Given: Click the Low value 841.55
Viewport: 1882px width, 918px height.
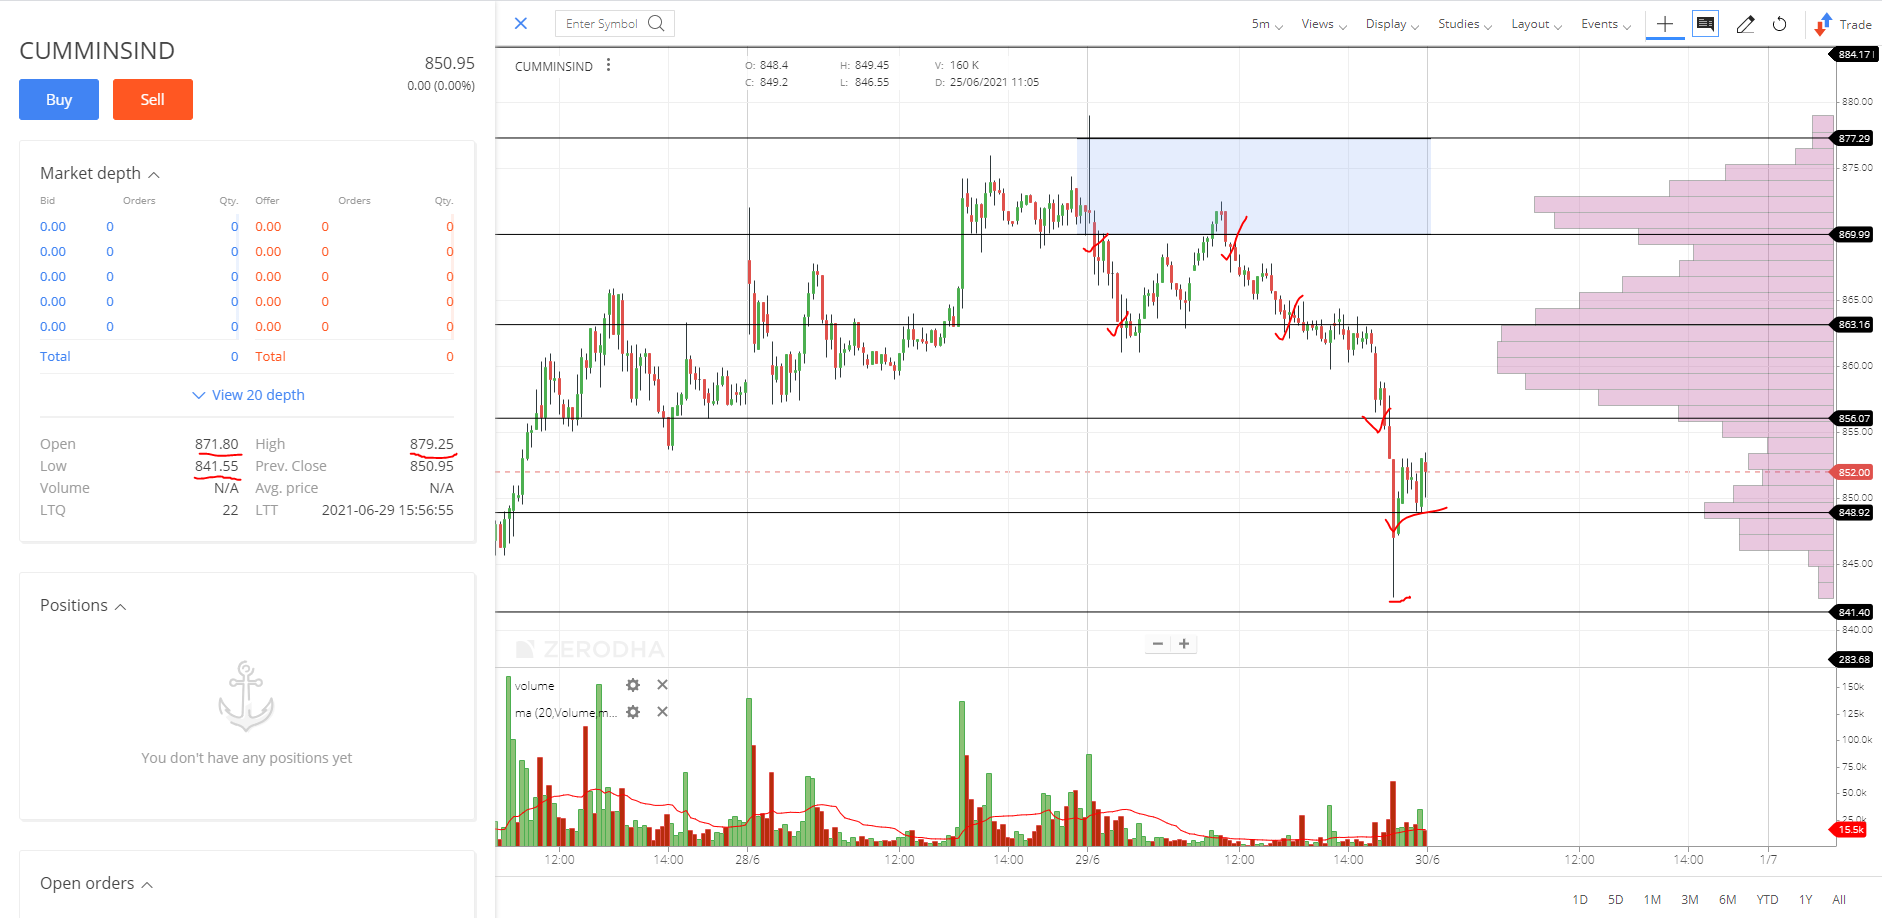Looking at the screenshot, I should coord(217,466).
